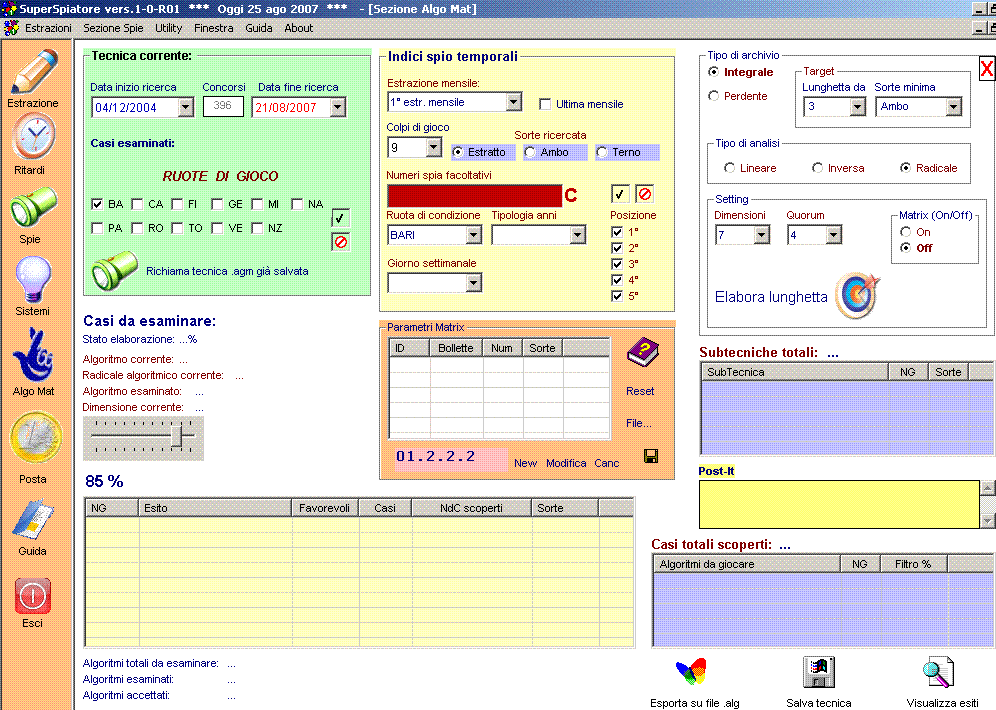Open the Data fine ricerca date dropdown
Image resolution: width=996 pixels, height=710 pixels.
coord(338,107)
